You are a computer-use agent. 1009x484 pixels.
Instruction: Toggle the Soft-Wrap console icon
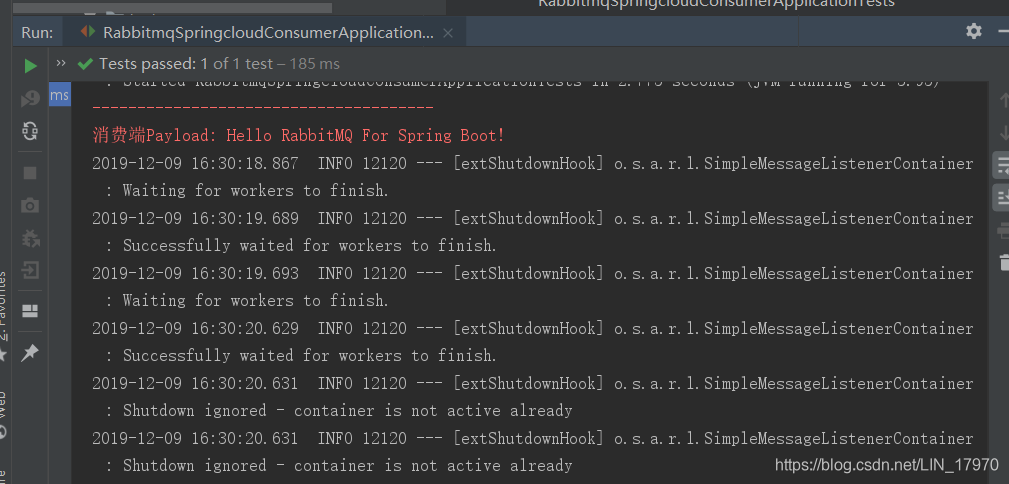pyautogui.click(x=1003, y=165)
